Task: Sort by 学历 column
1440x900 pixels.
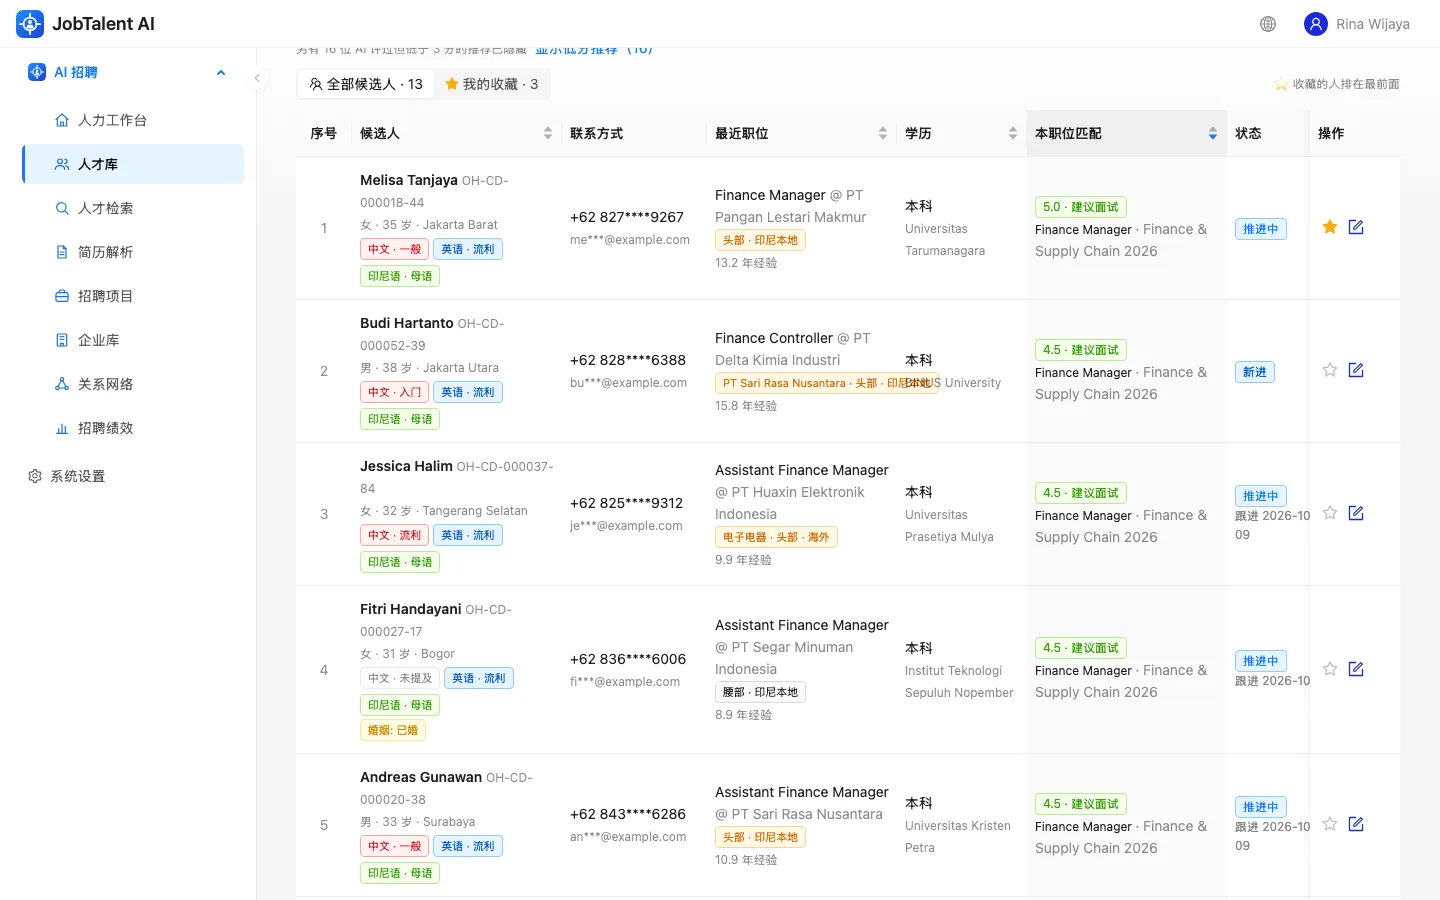Action: 1013,133
